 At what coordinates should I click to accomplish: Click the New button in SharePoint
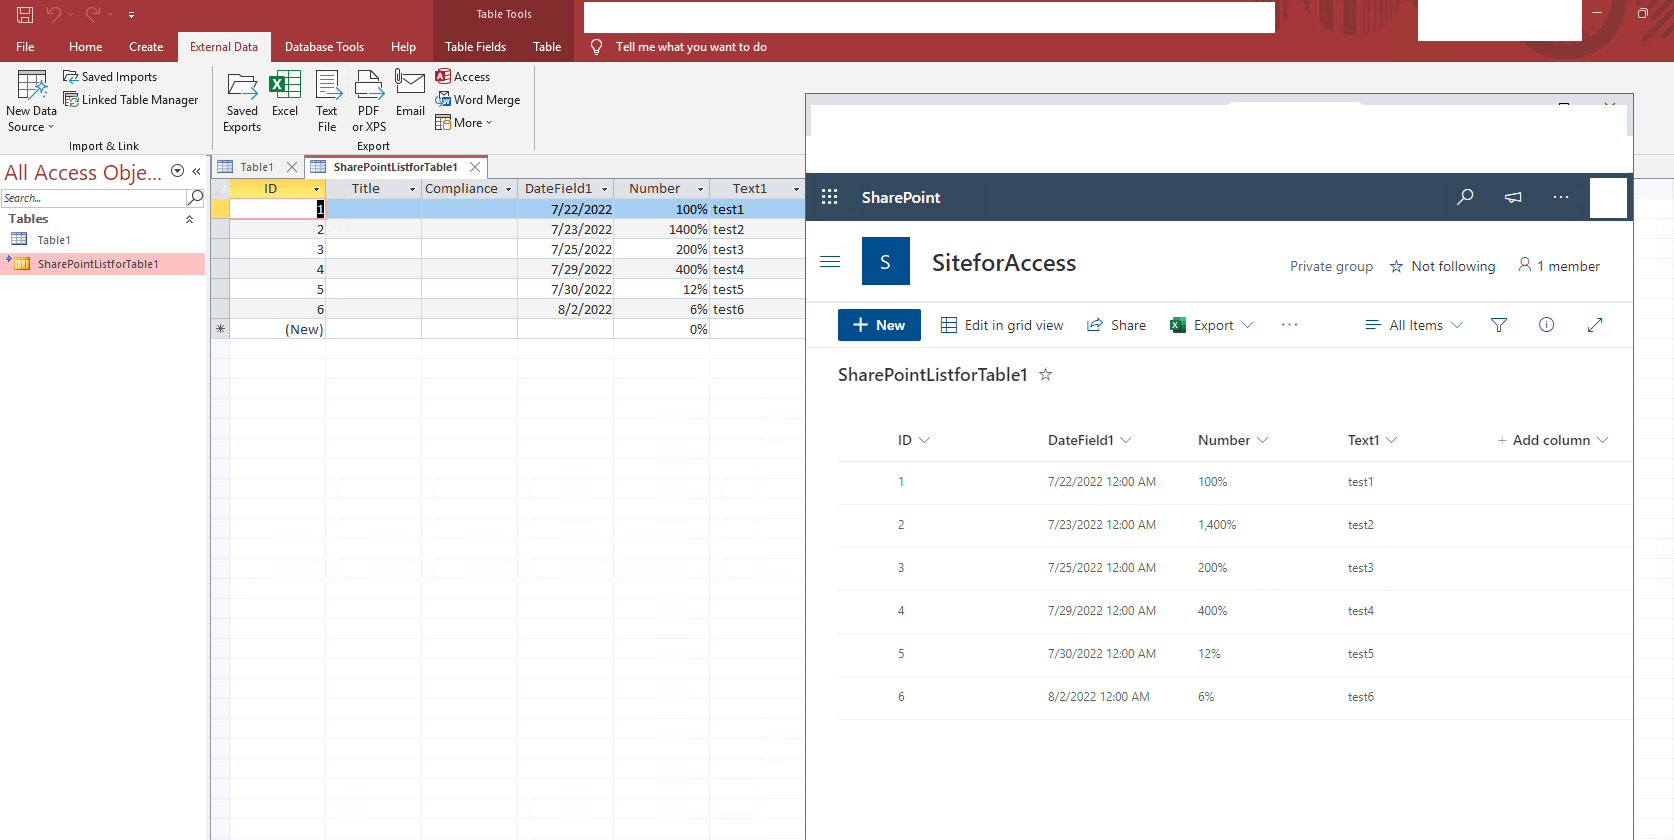pyautogui.click(x=879, y=325)
